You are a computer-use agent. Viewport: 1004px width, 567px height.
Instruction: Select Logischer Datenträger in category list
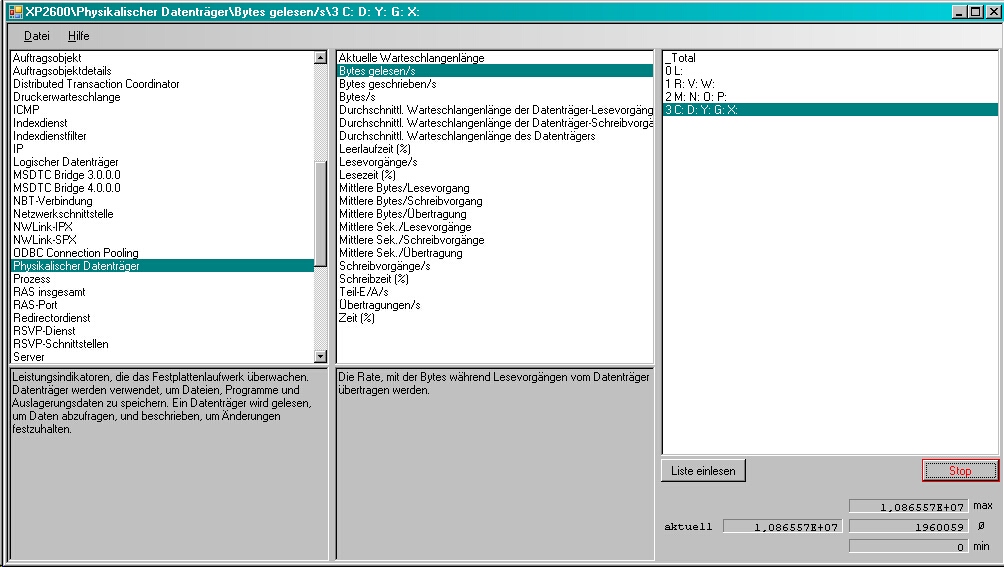[66, 162]
